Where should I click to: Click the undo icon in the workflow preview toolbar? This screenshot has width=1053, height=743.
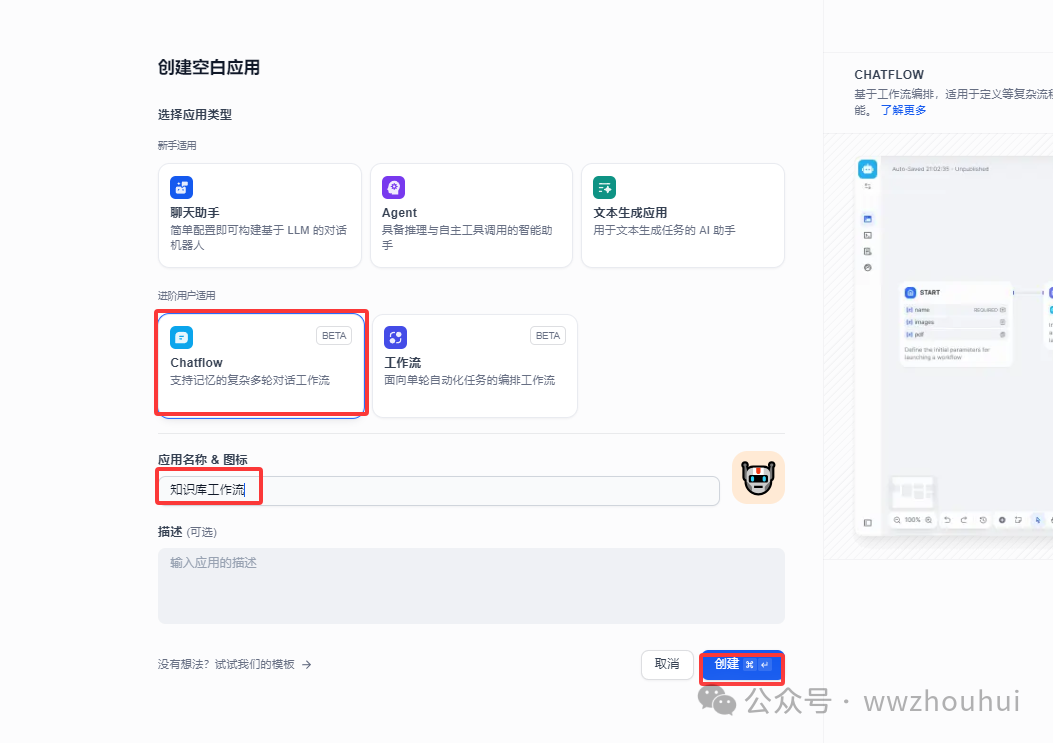(947, 521)
